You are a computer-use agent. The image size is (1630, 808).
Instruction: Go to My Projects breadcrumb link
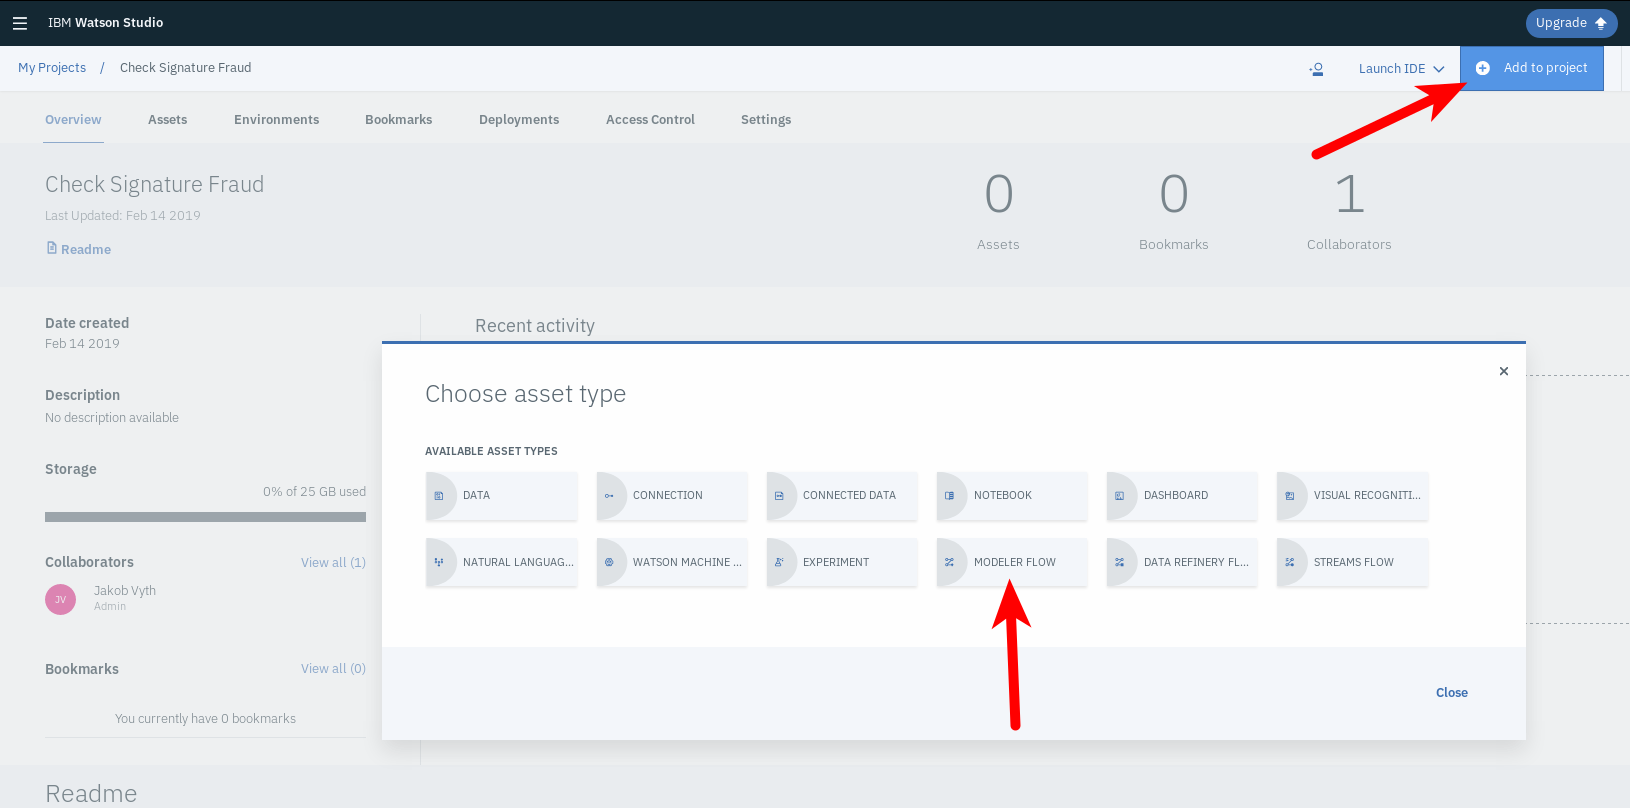pos(52,68)
